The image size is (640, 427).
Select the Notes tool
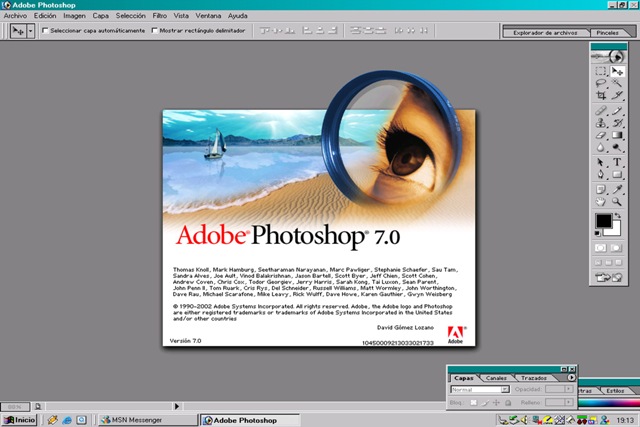pos(600,189)
